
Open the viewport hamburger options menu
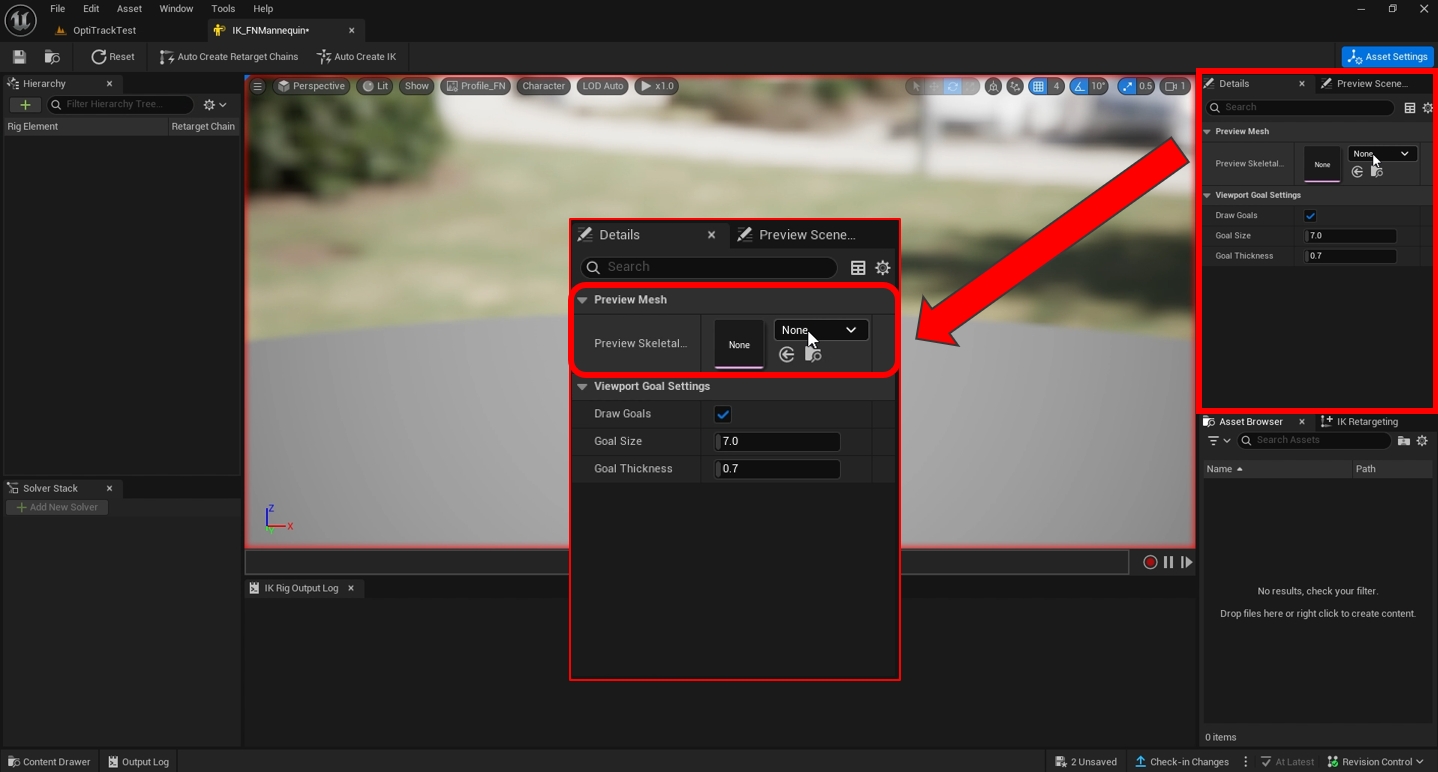click(257, 86)
